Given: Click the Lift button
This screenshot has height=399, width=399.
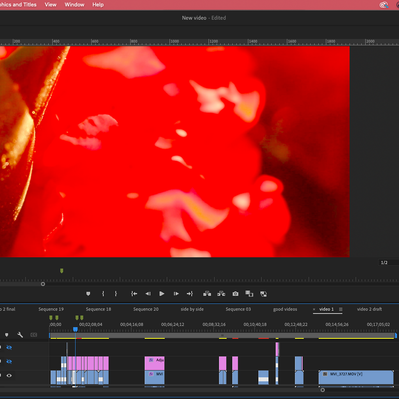Looking at the screenshot, I should 207,294.
